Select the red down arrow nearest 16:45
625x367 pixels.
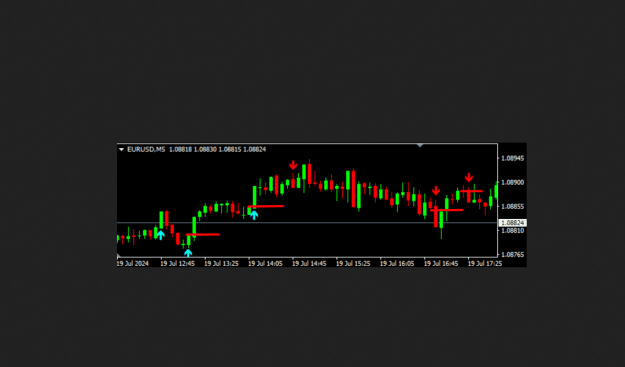click(436, 191)
